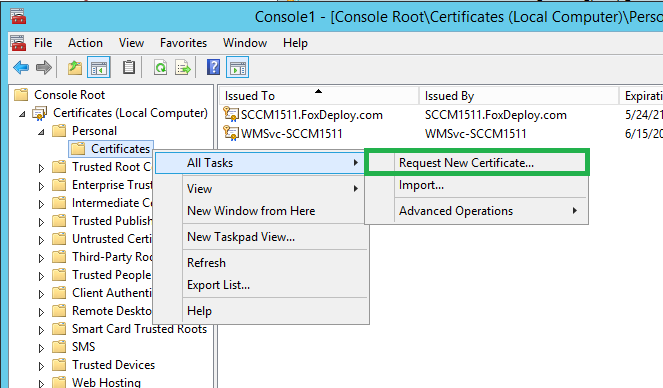Image resolution: width=663 pixels, height=388 pixels.
Task: Select the SCCM1511.FoxDeploy.com certificate row
Action: click(441, 115)
